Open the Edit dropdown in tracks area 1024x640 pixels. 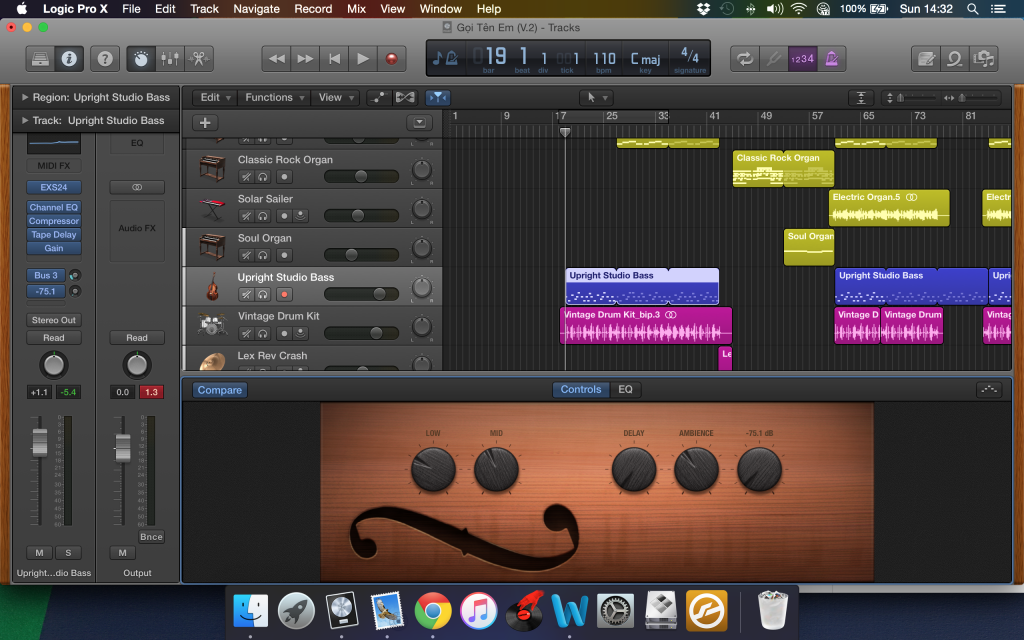(x=215, y=97)
